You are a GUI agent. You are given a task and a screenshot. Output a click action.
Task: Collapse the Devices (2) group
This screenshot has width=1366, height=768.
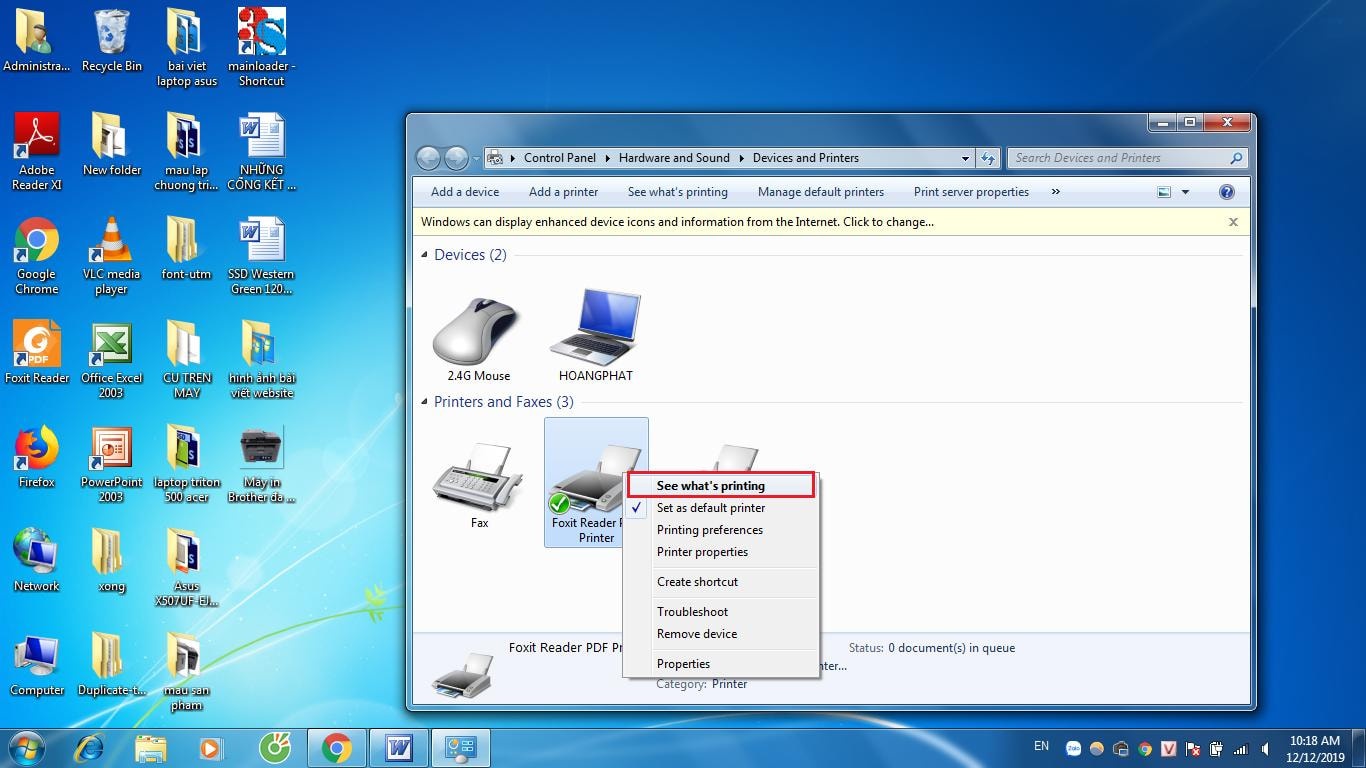click(425, 255)
